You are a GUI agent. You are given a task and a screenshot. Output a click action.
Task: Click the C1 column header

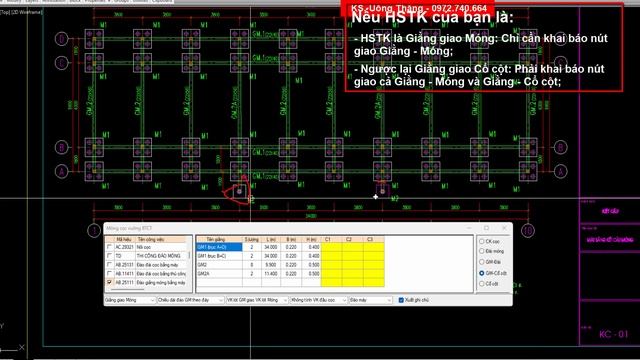tap(331, 239)
